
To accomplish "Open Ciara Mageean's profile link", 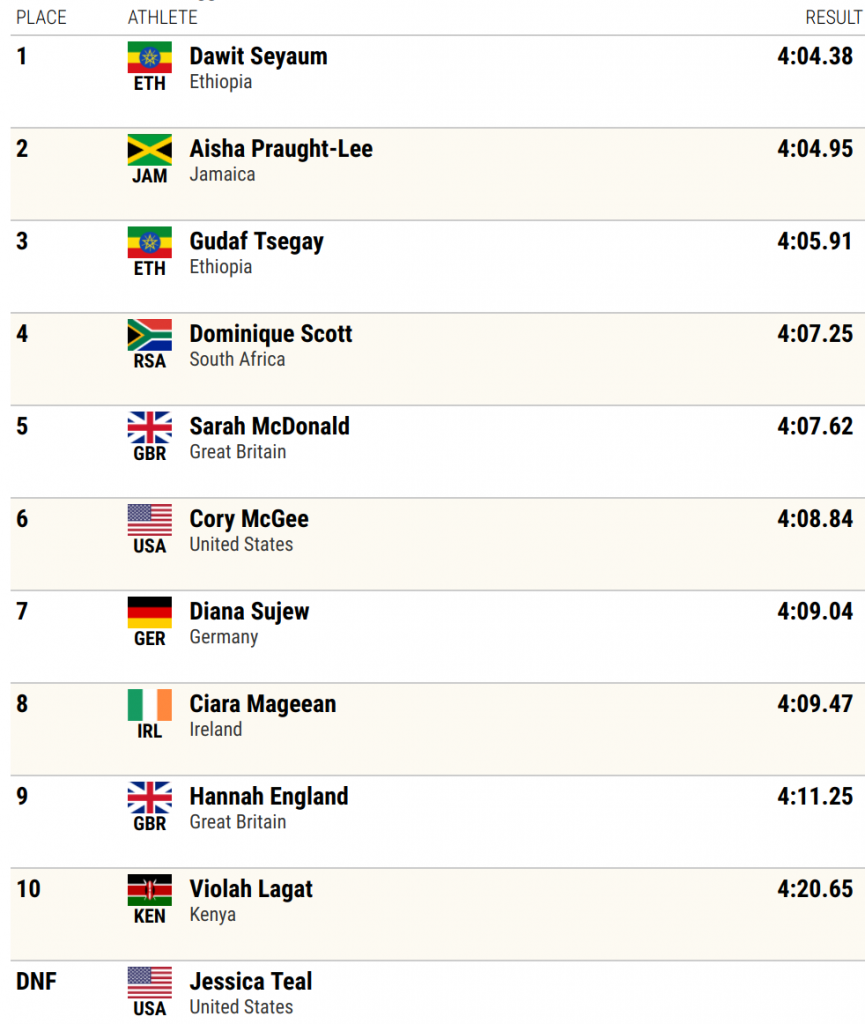I will (262, 704).
